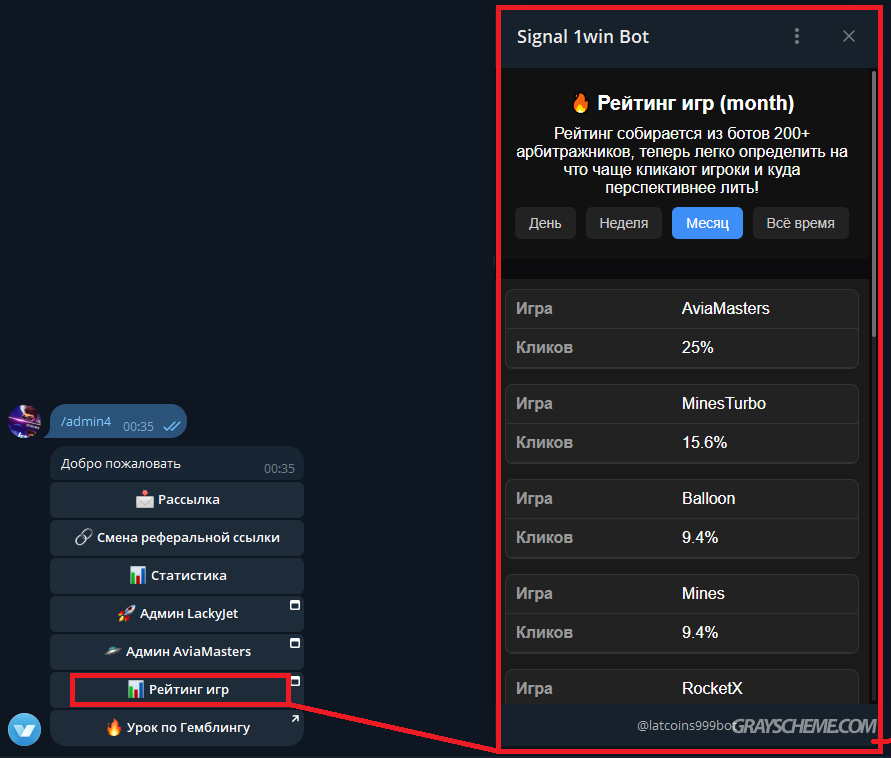Select the Месяц period tab

tap(707, 223)
